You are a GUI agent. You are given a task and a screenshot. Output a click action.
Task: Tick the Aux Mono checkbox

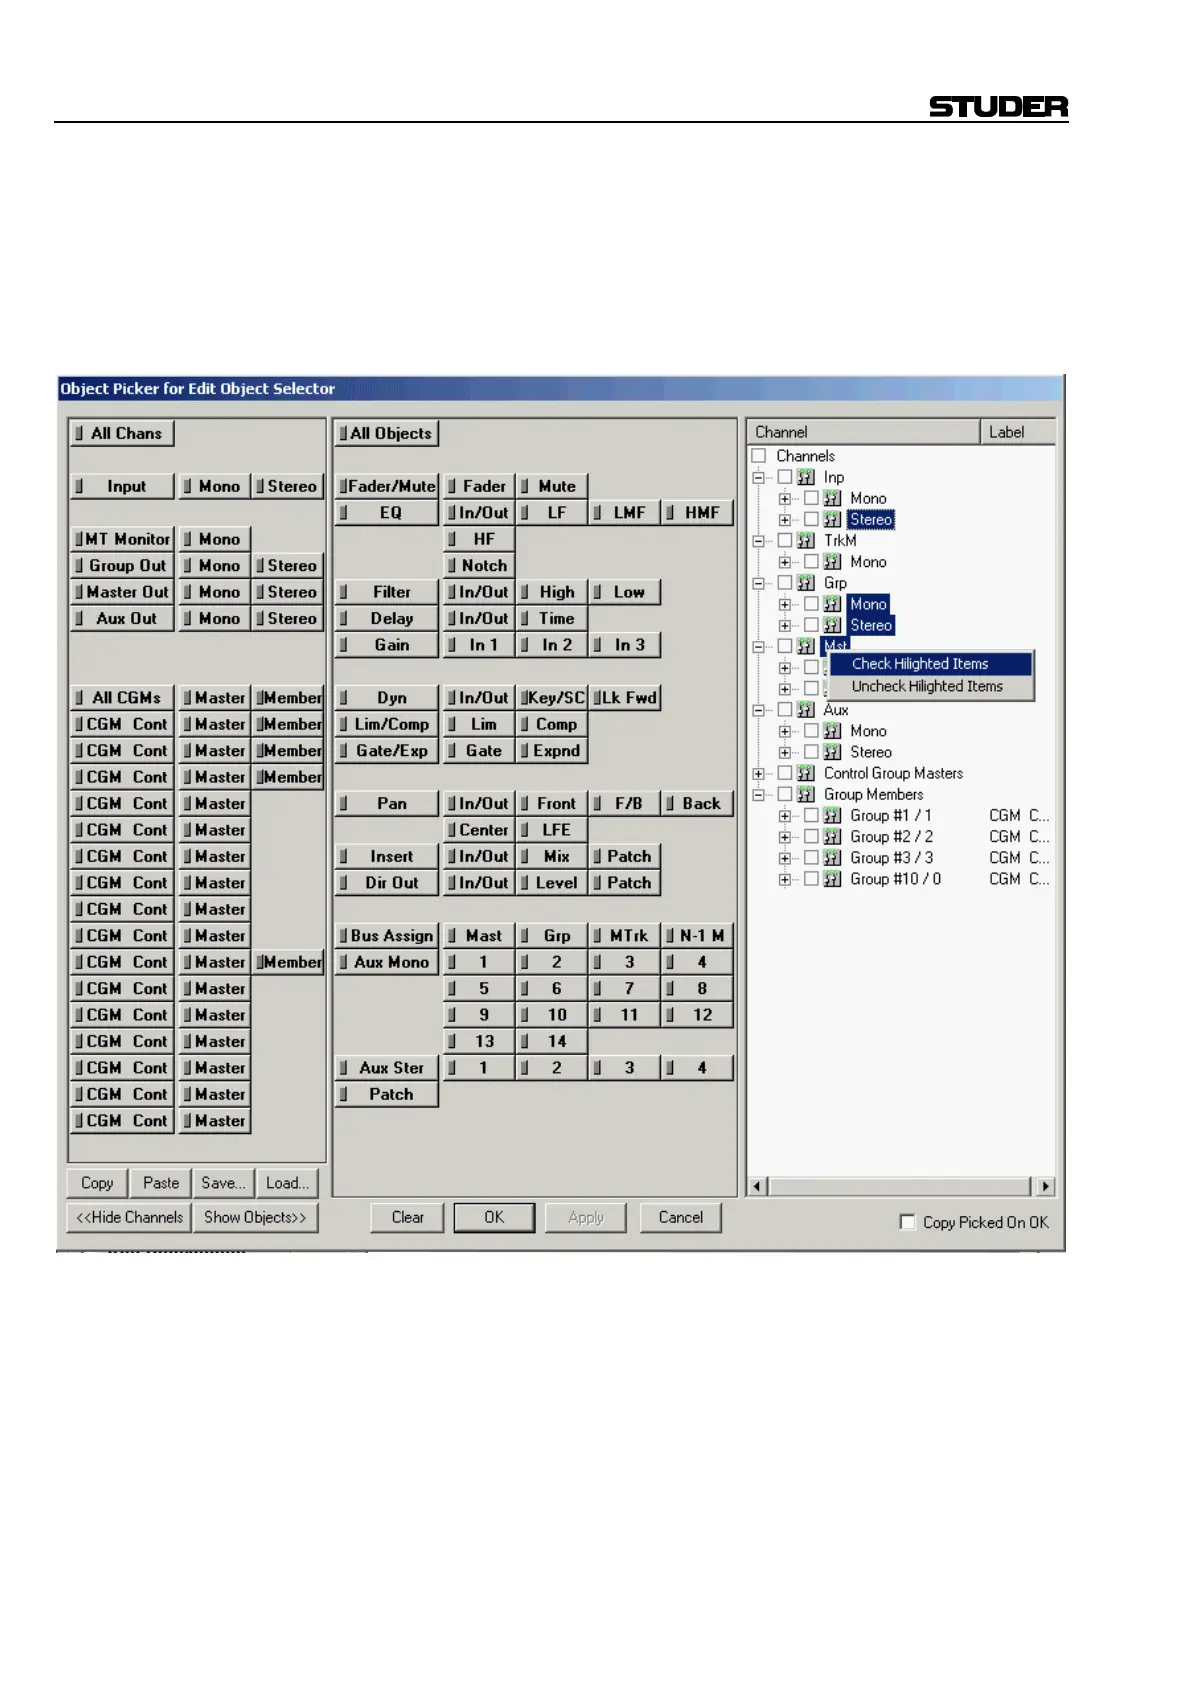click(811, 731)
